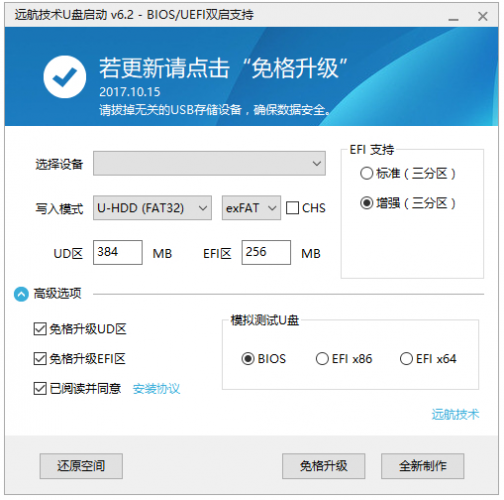This screenshot has height=500, width=504.
Task: Select the 标准（三分区）EFI option
Action: [x=366, y=173]
